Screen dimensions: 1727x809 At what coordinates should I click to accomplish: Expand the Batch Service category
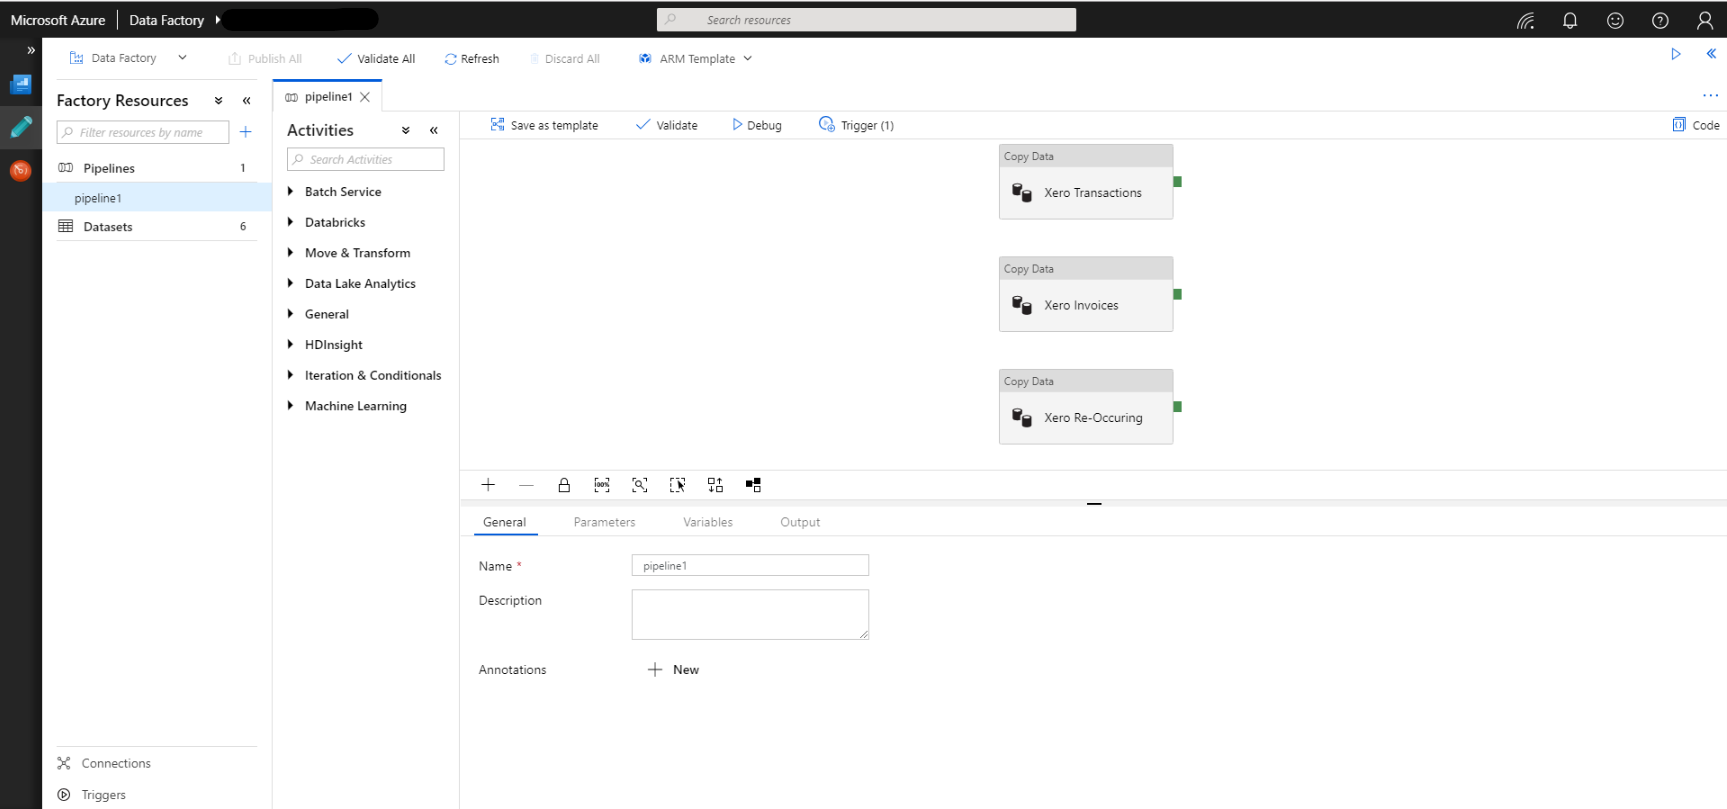(x=290, y=191)
